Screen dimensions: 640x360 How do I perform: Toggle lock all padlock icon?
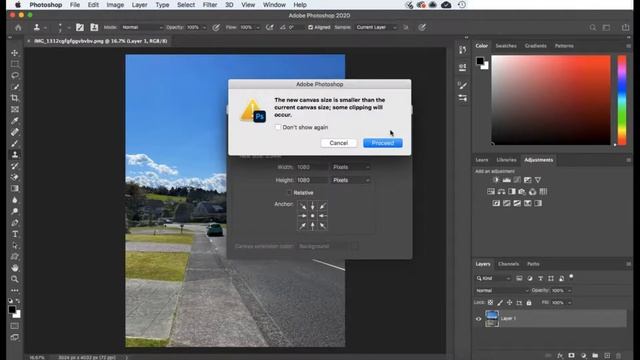529,302
